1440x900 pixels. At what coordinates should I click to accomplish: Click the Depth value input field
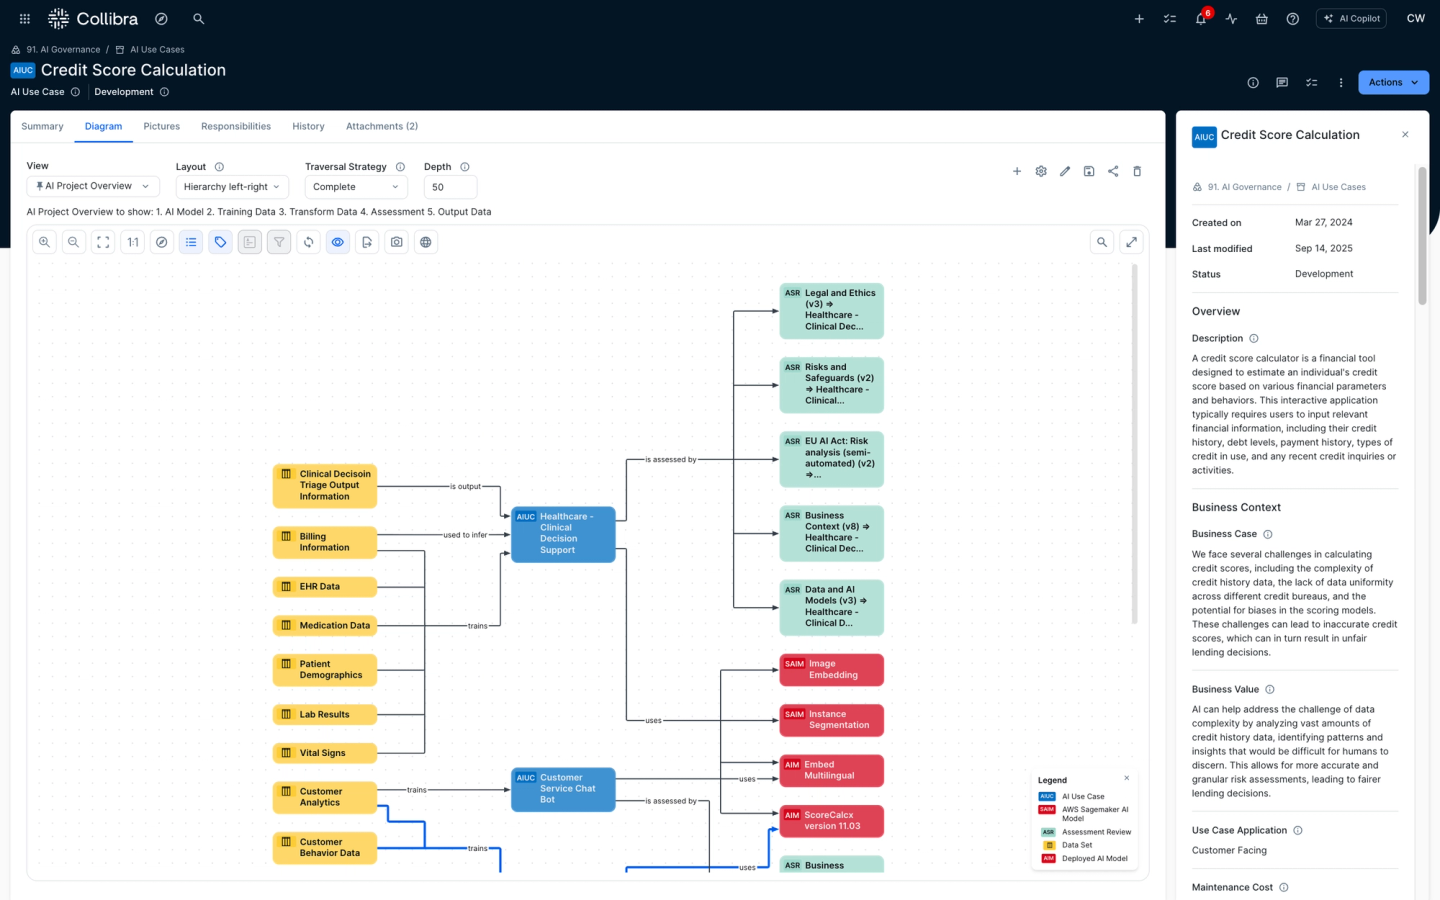click(x=450, y=186)
